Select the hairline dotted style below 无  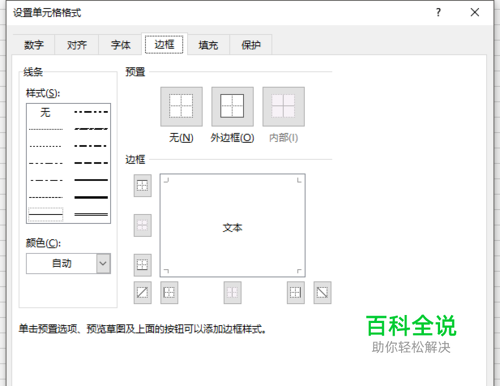(46, 129)
